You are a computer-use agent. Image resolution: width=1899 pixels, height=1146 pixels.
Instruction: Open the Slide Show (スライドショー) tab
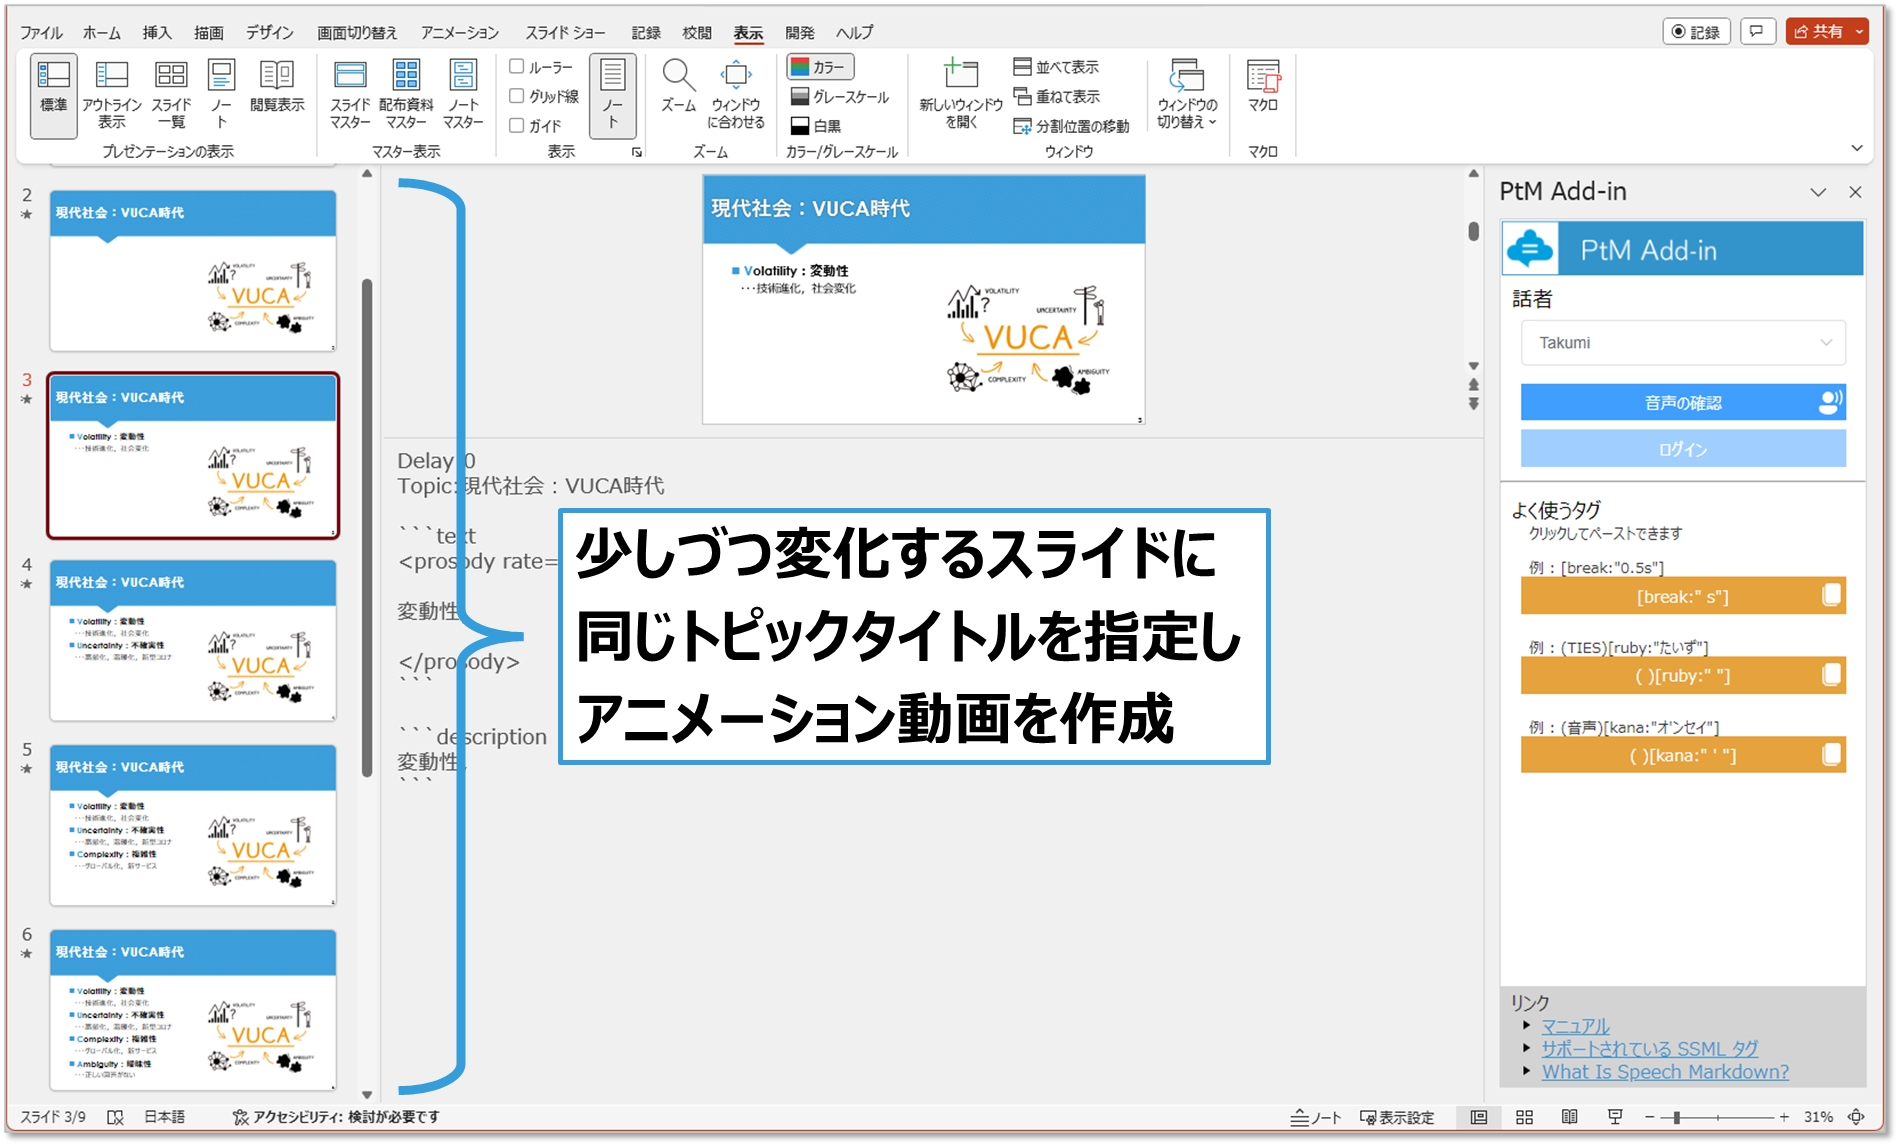coord(565,33)
